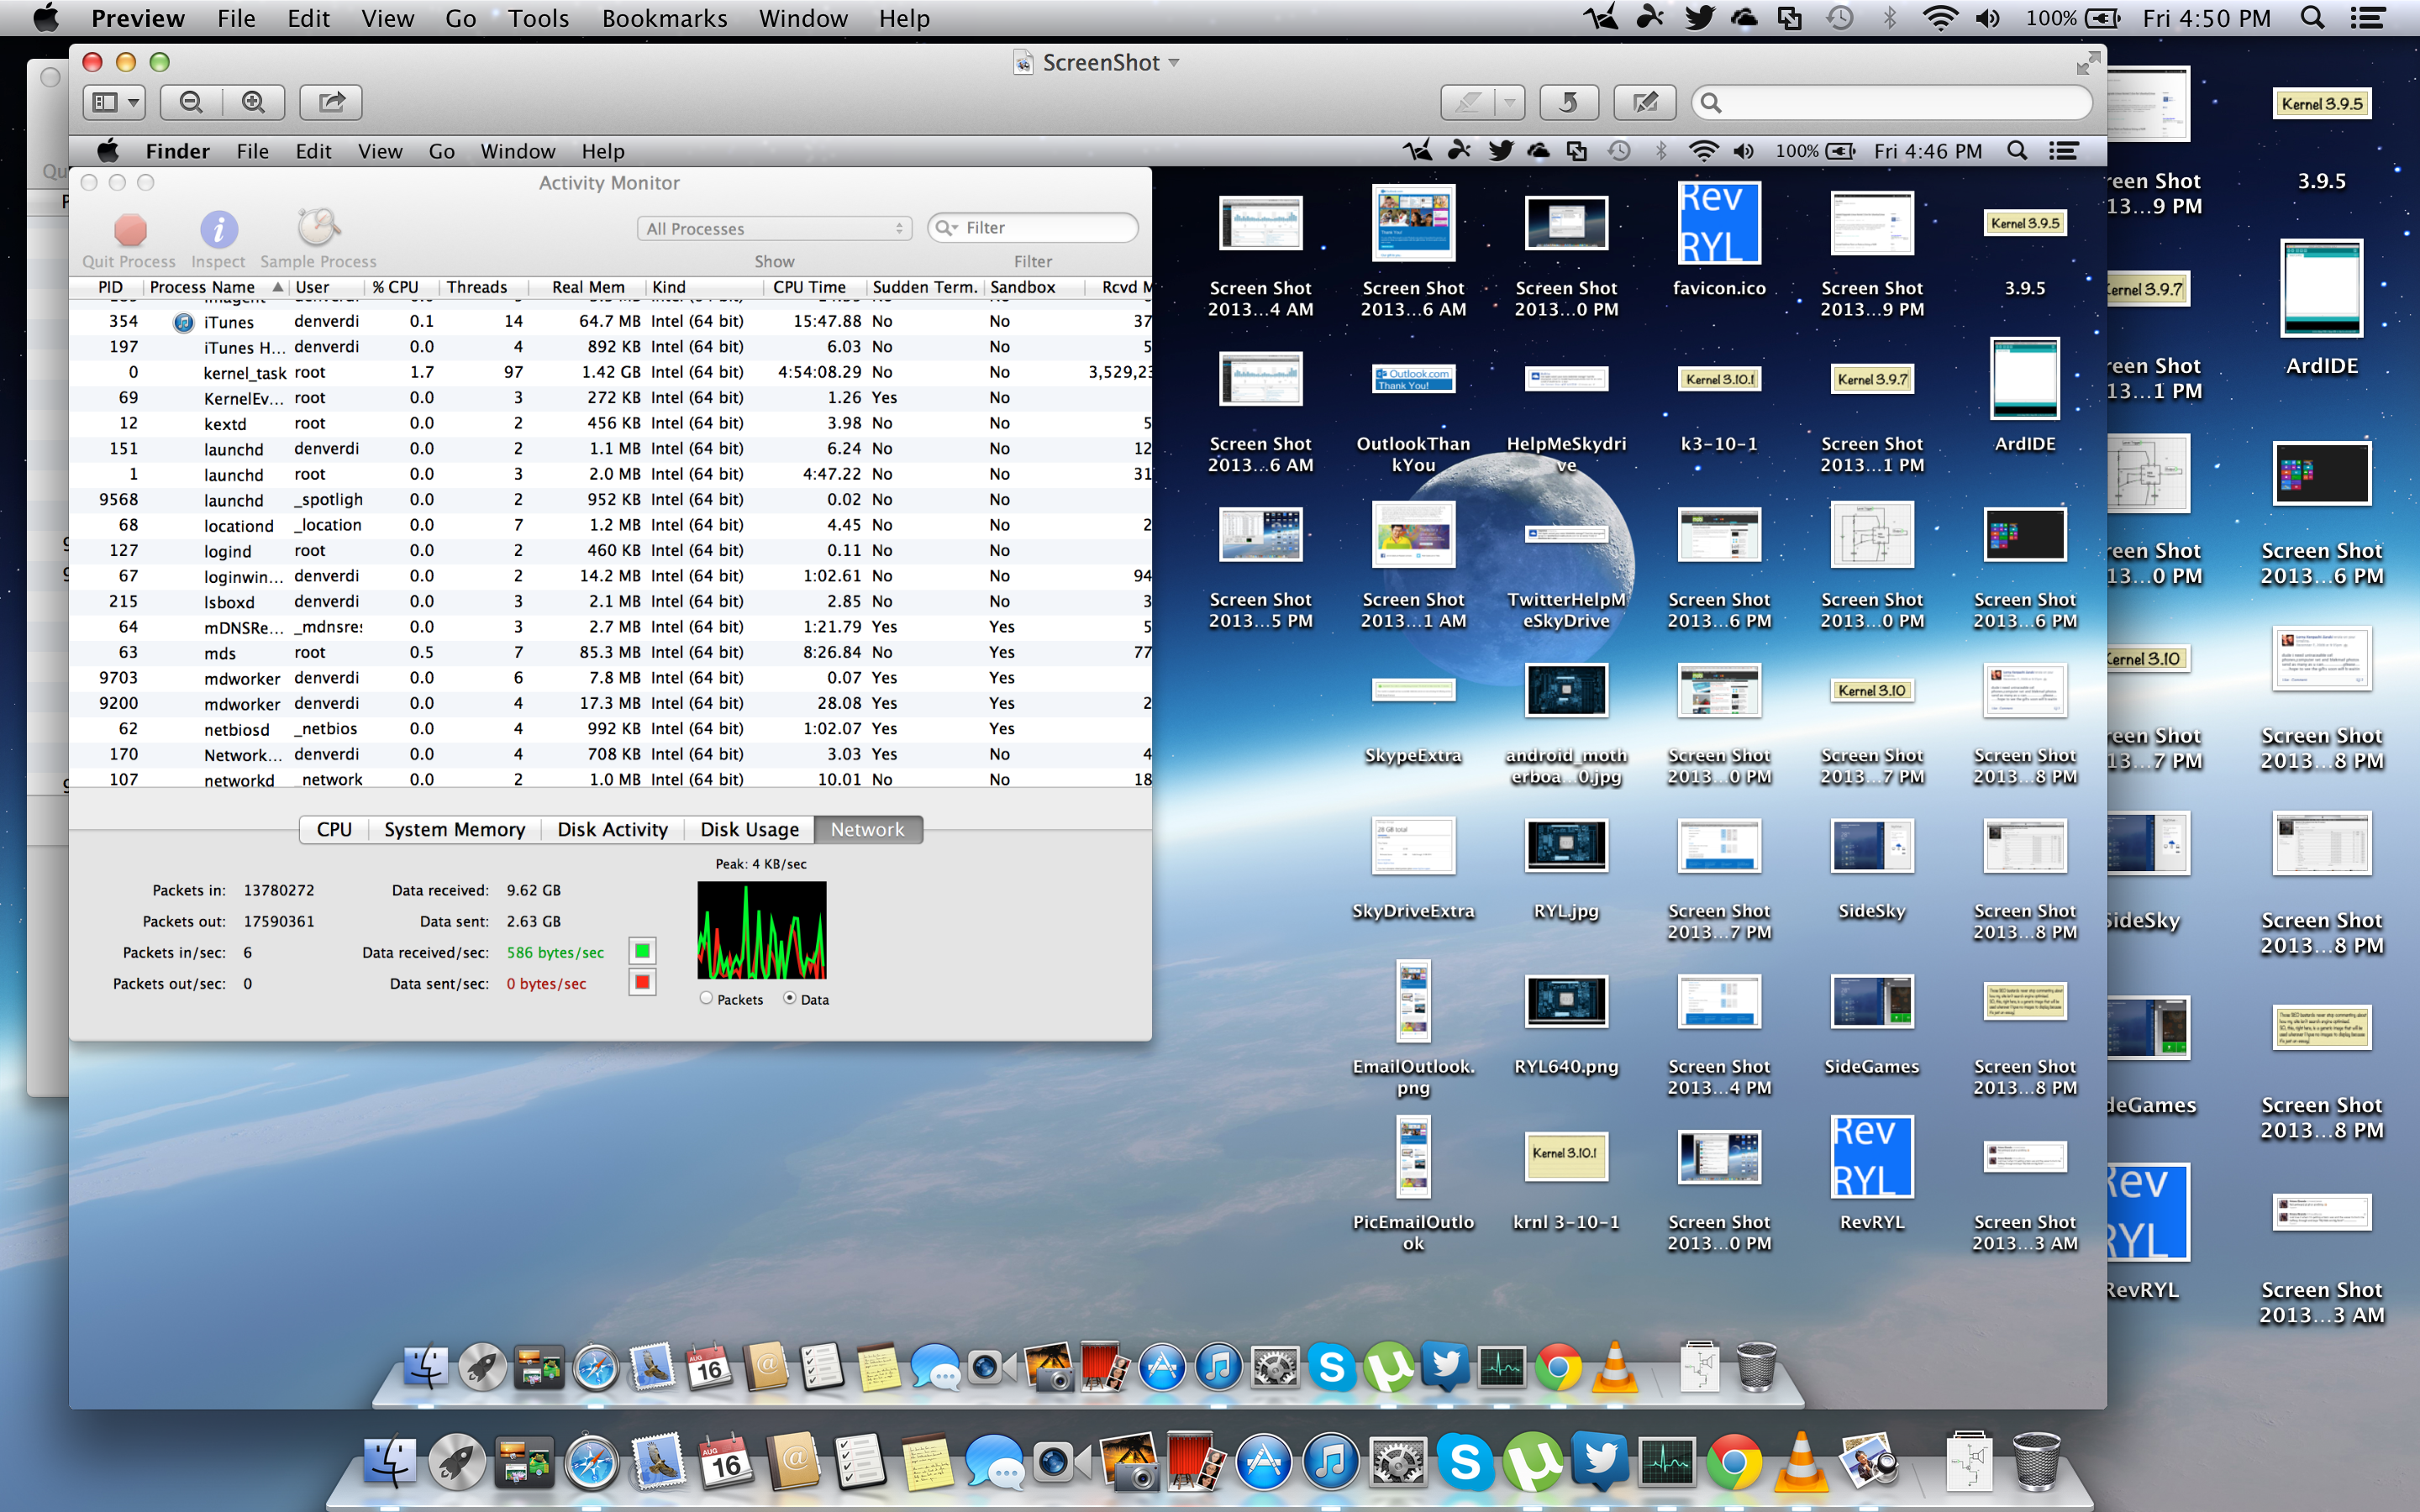Viewport: 2420px width, 1512px height.
Task: Open Time Machine status in the top menu bar
Action: pyautogui.click(x=1840, y=18)
